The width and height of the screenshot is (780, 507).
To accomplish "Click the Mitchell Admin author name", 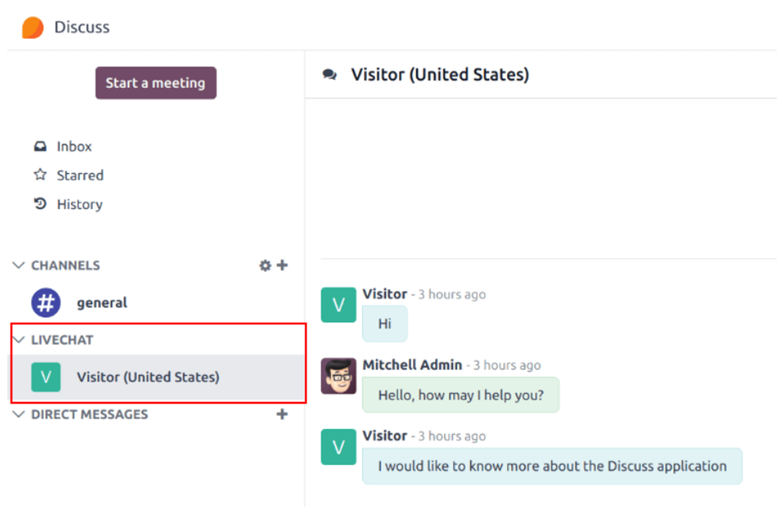I will (x=412, y=365).
